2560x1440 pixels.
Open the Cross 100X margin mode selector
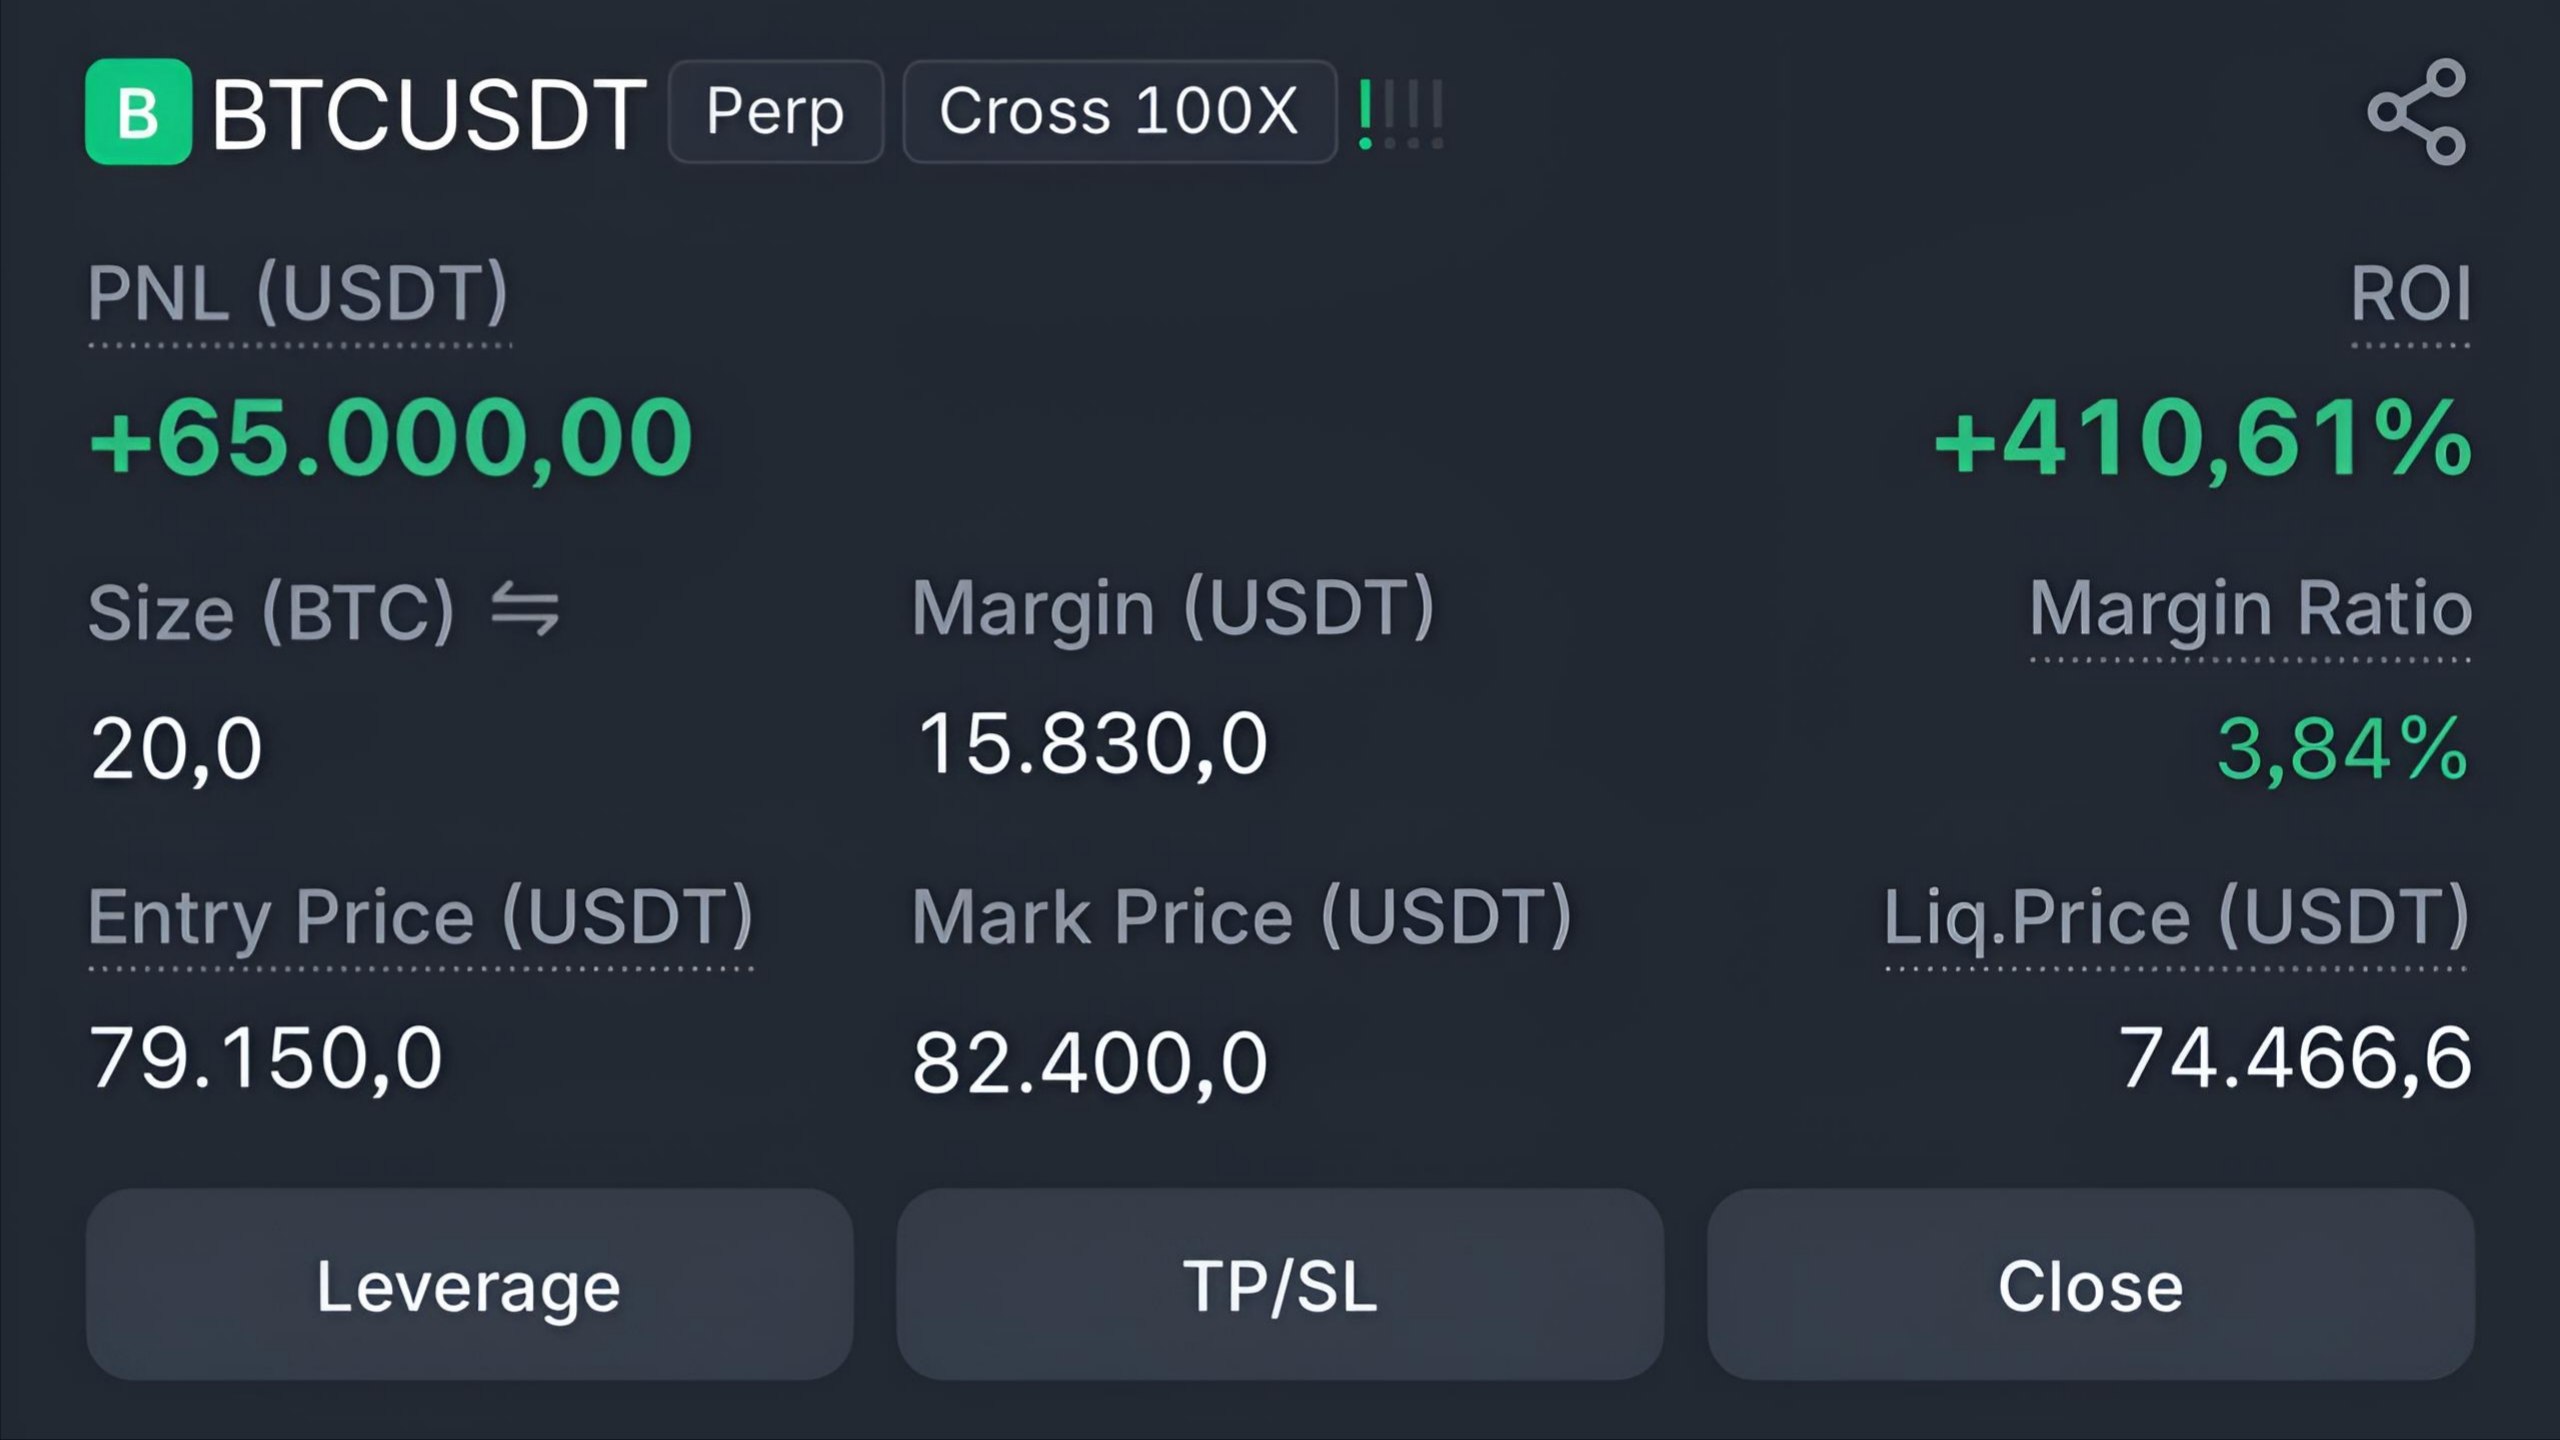pyautogui.click(x=1119, y=111)
